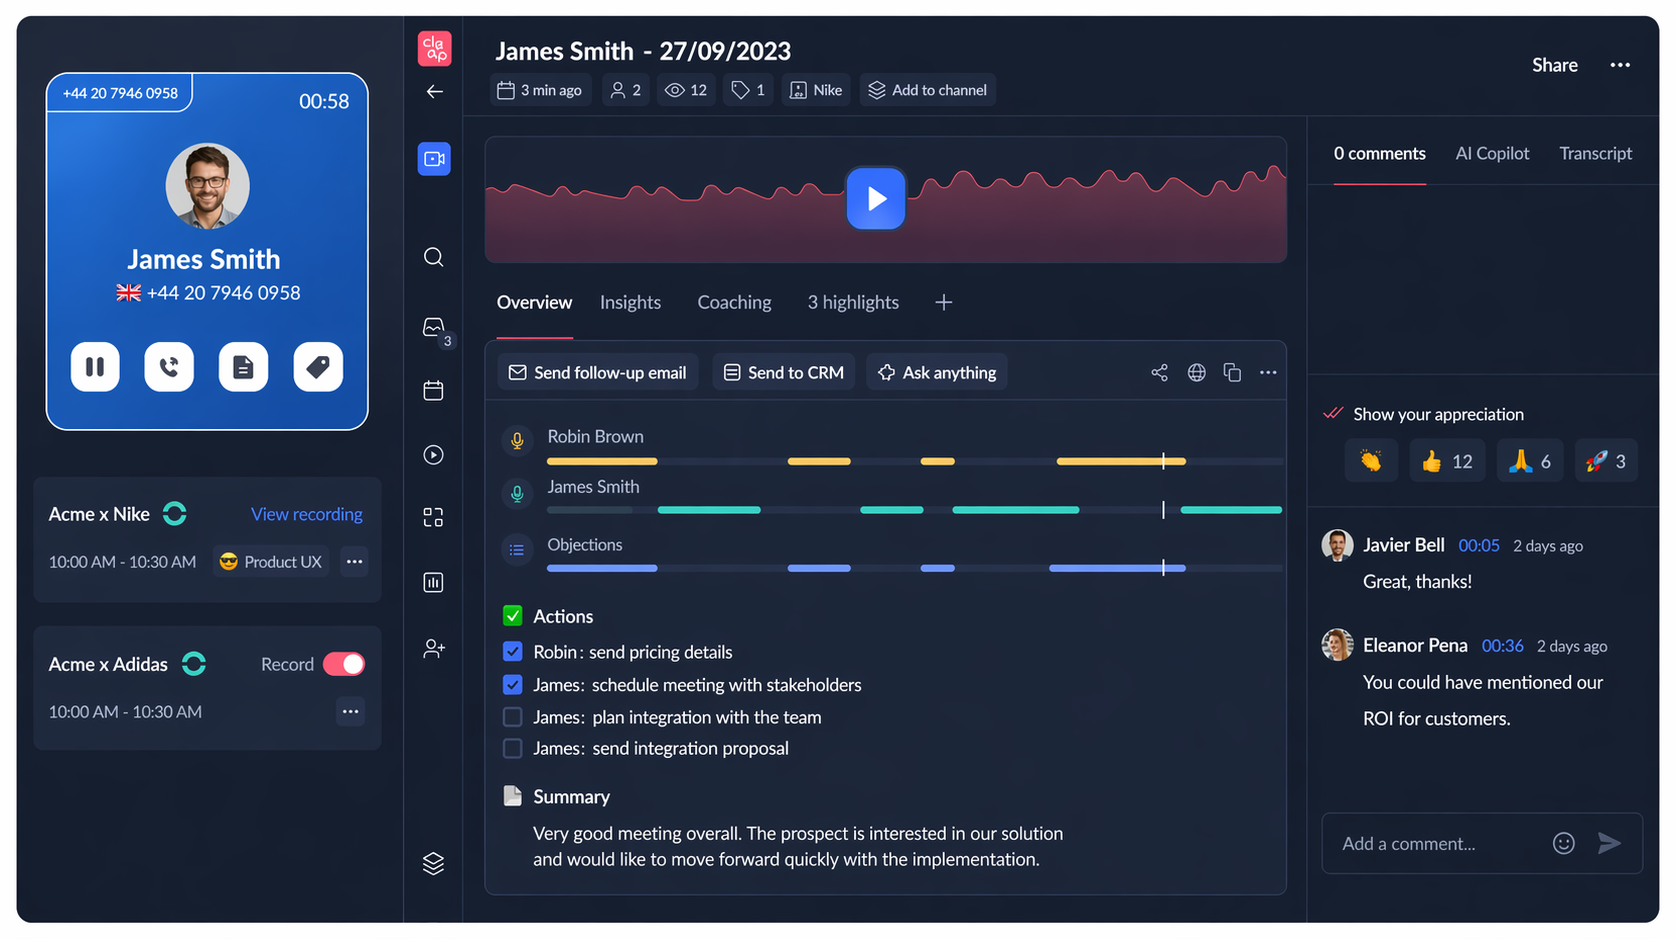The image size is (1676, 939).
Task: Open the Insights tab
Action: [x=630, y=302]
